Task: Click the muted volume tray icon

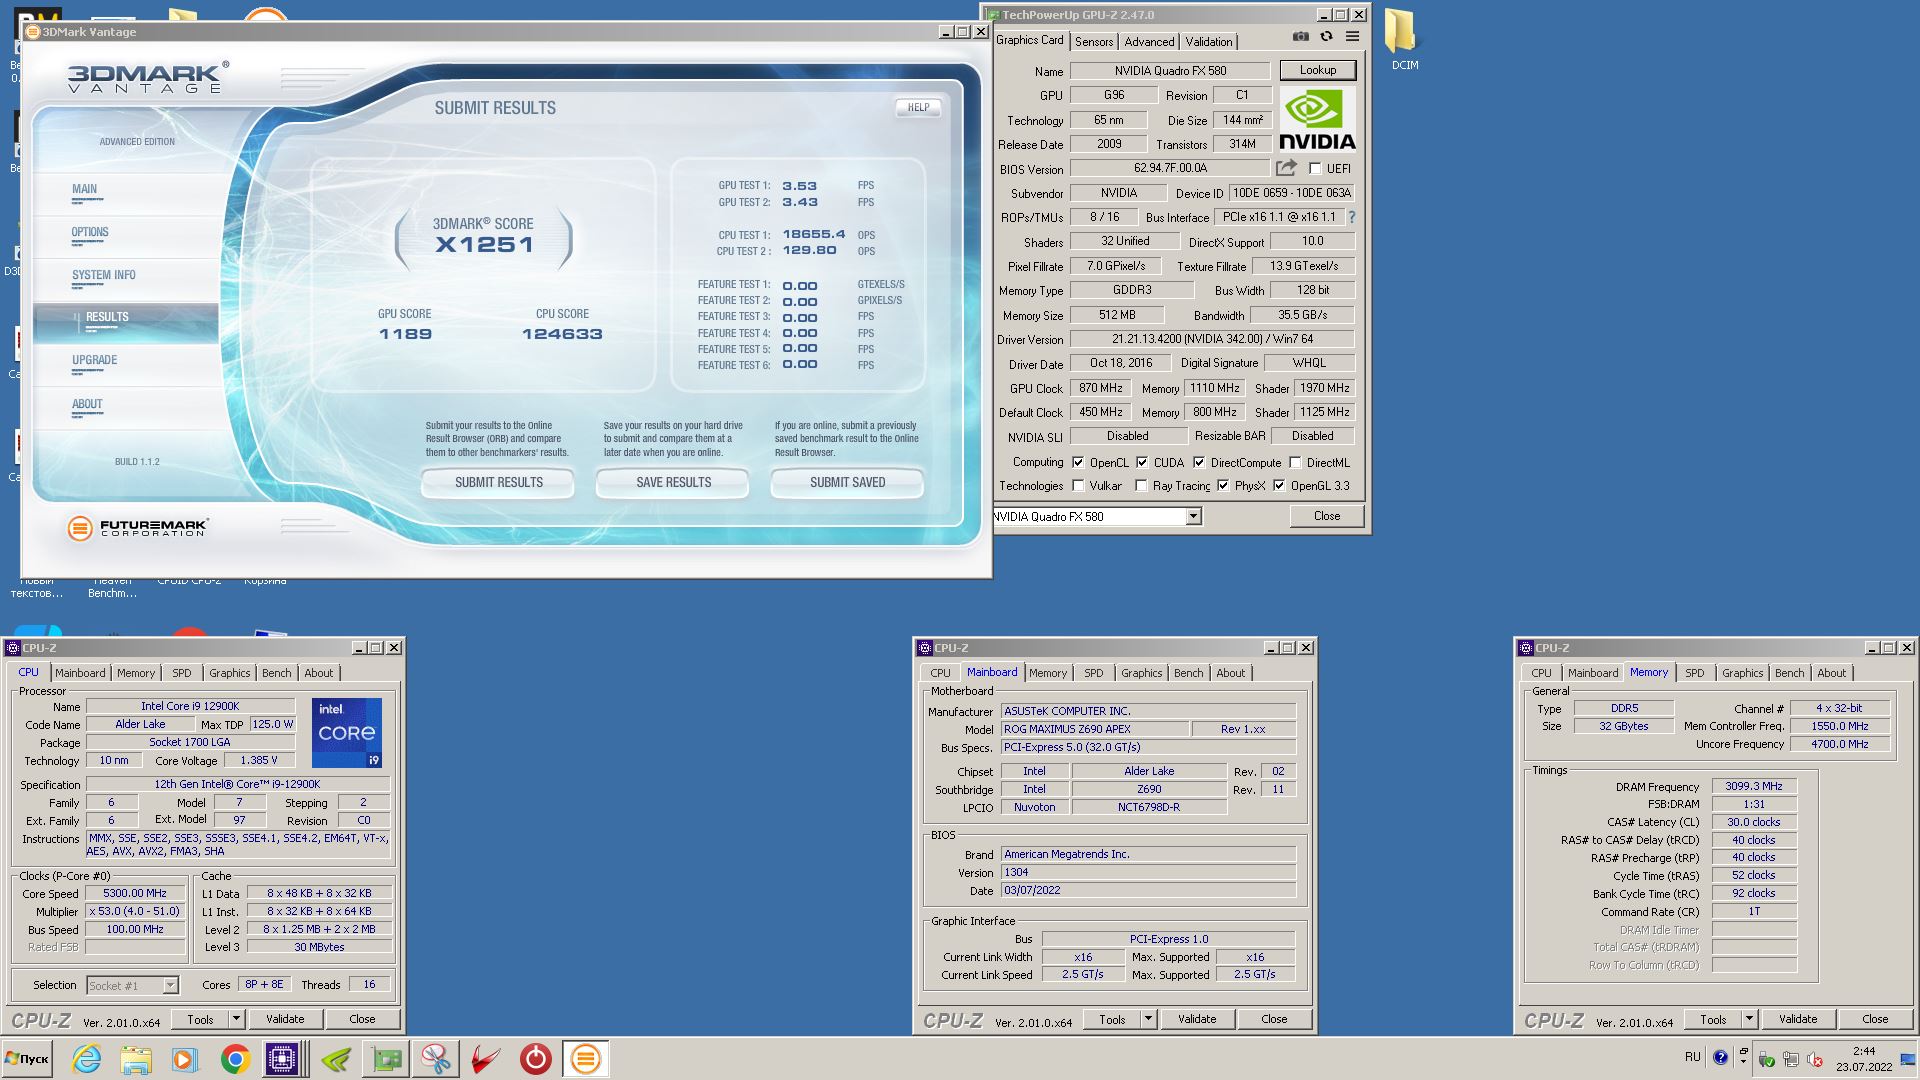Action: point(1814,1060)
